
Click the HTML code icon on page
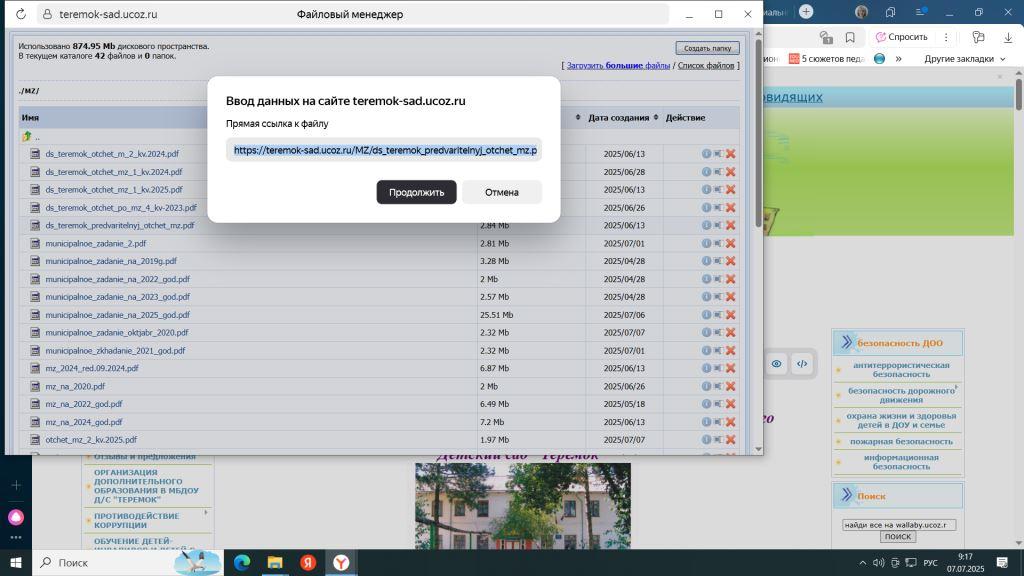coord(801,365)
